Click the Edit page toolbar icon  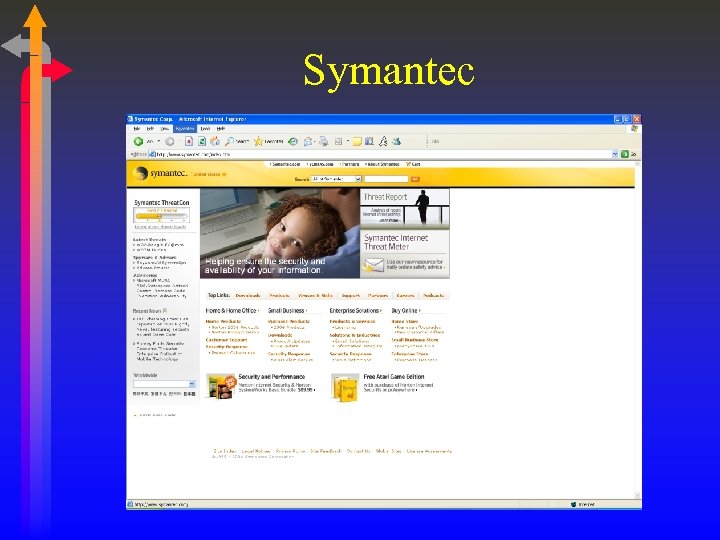338,141
